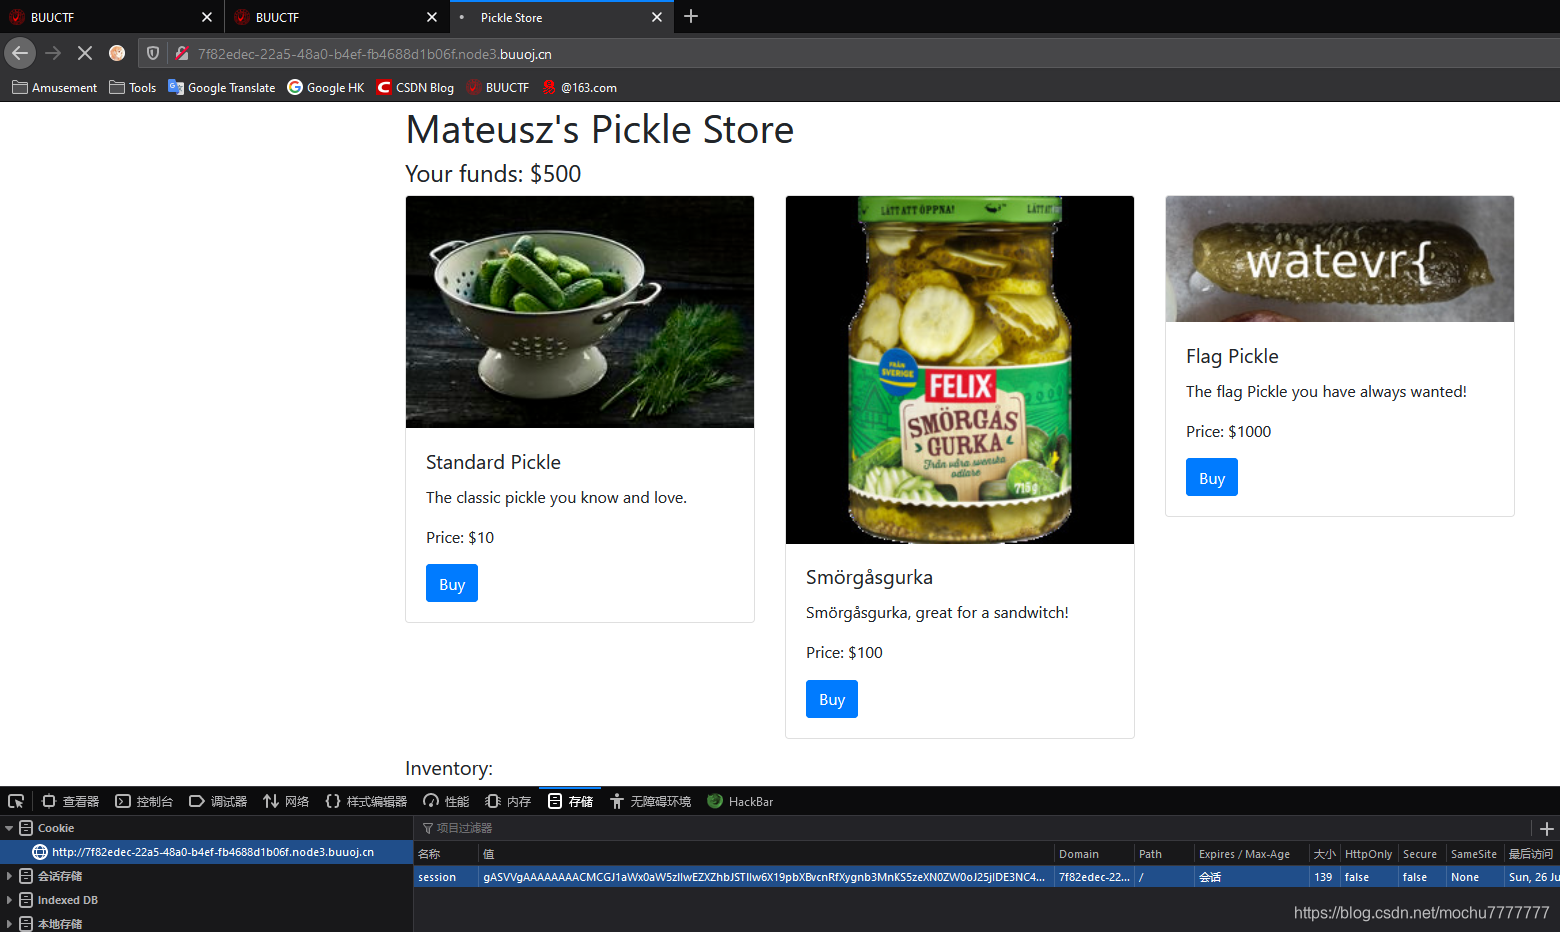Image resolution: width=1560 pixels, height=932 pixels.
Task: Open the HackBar extension panel
Action: point(740,800)
